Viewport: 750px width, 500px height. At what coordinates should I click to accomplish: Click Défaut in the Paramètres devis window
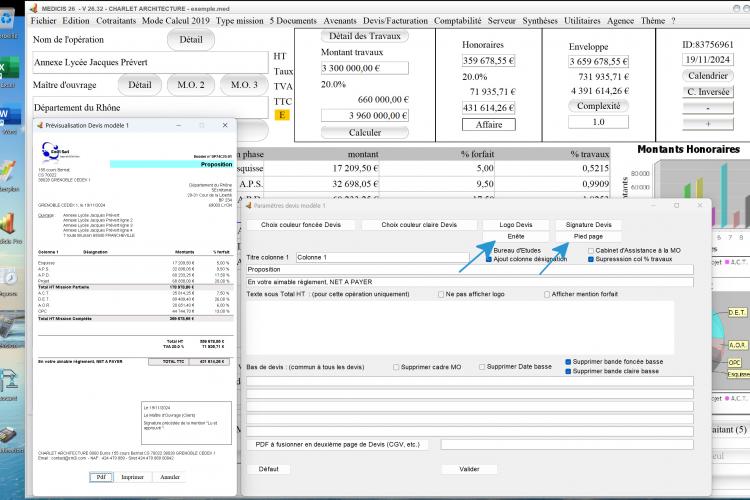coord(268,469)
